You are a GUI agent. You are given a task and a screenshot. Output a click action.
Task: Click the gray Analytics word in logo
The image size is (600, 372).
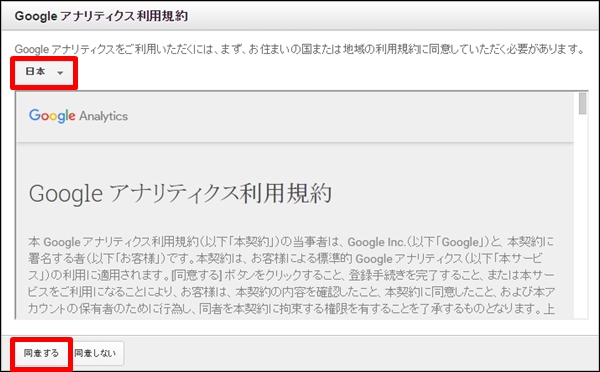coord(103,116)
